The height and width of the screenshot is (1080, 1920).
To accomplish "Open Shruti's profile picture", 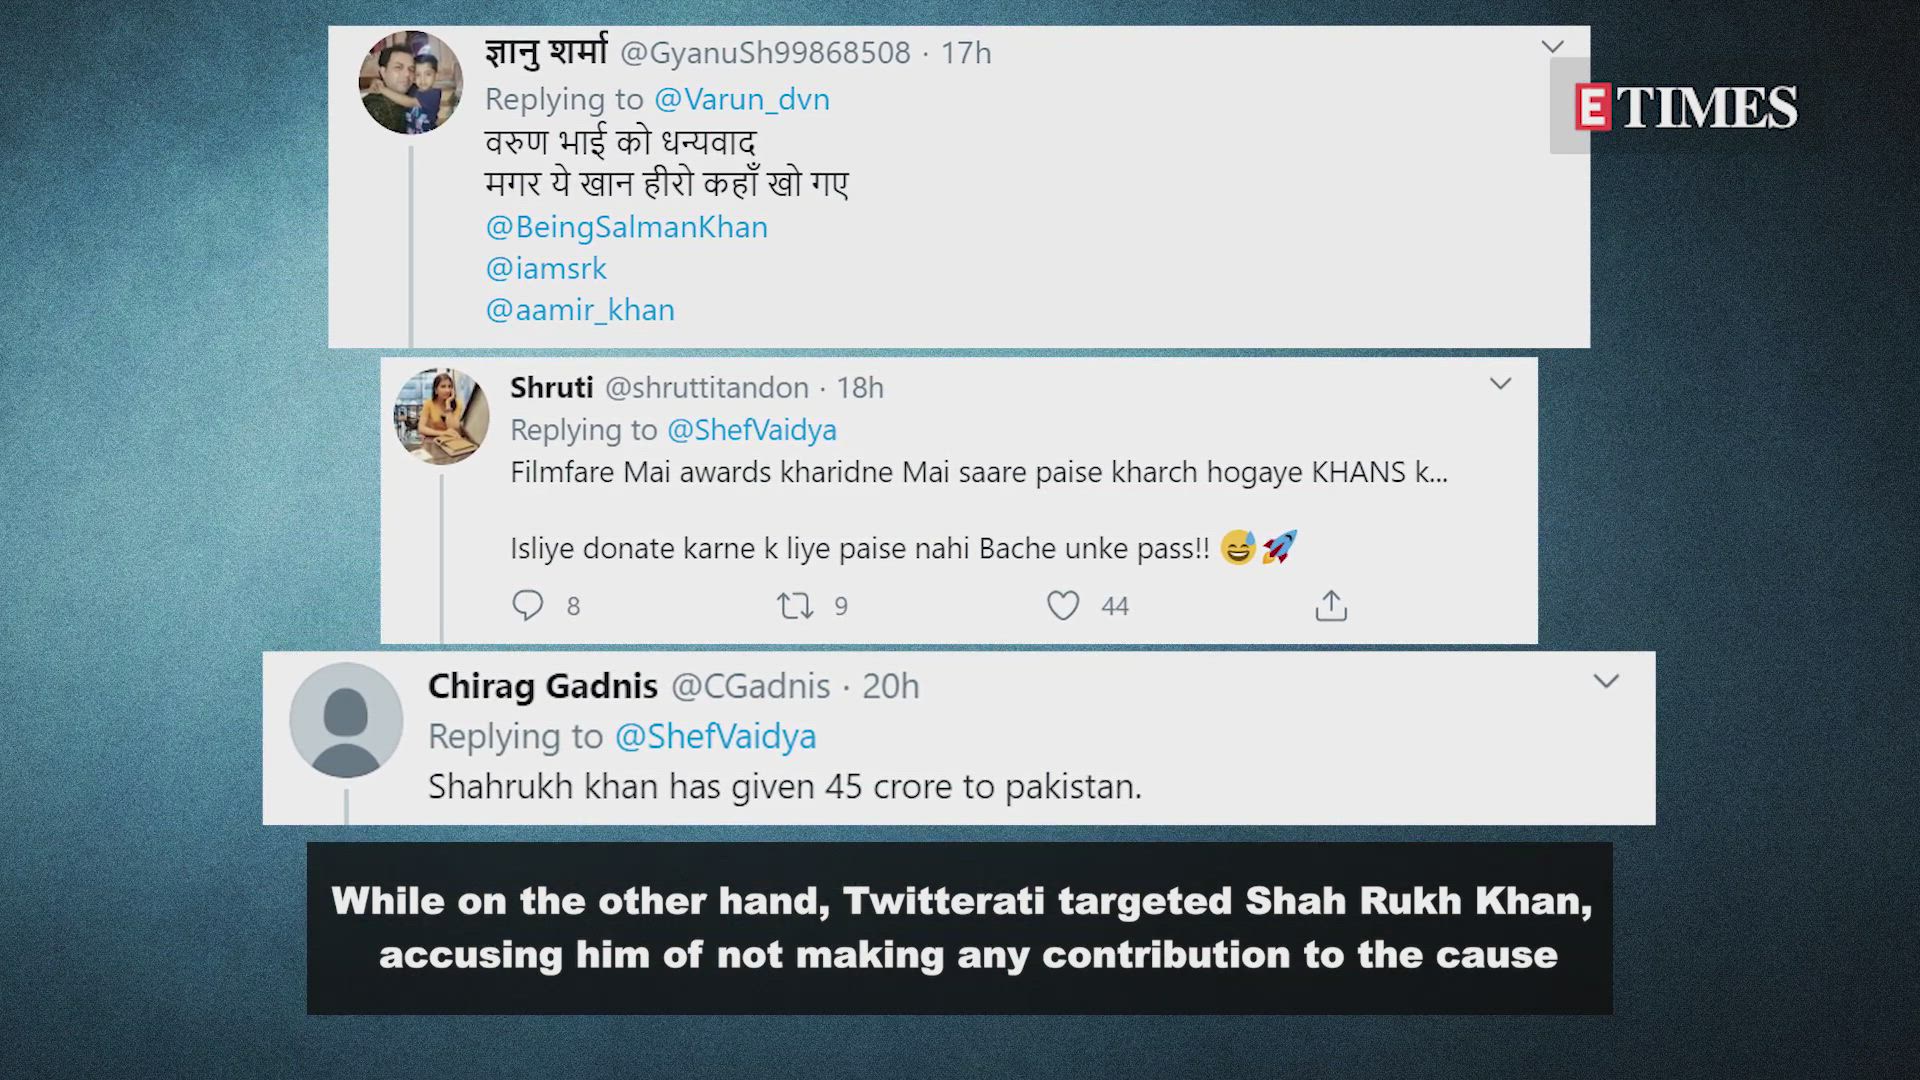I will (441, 416).
